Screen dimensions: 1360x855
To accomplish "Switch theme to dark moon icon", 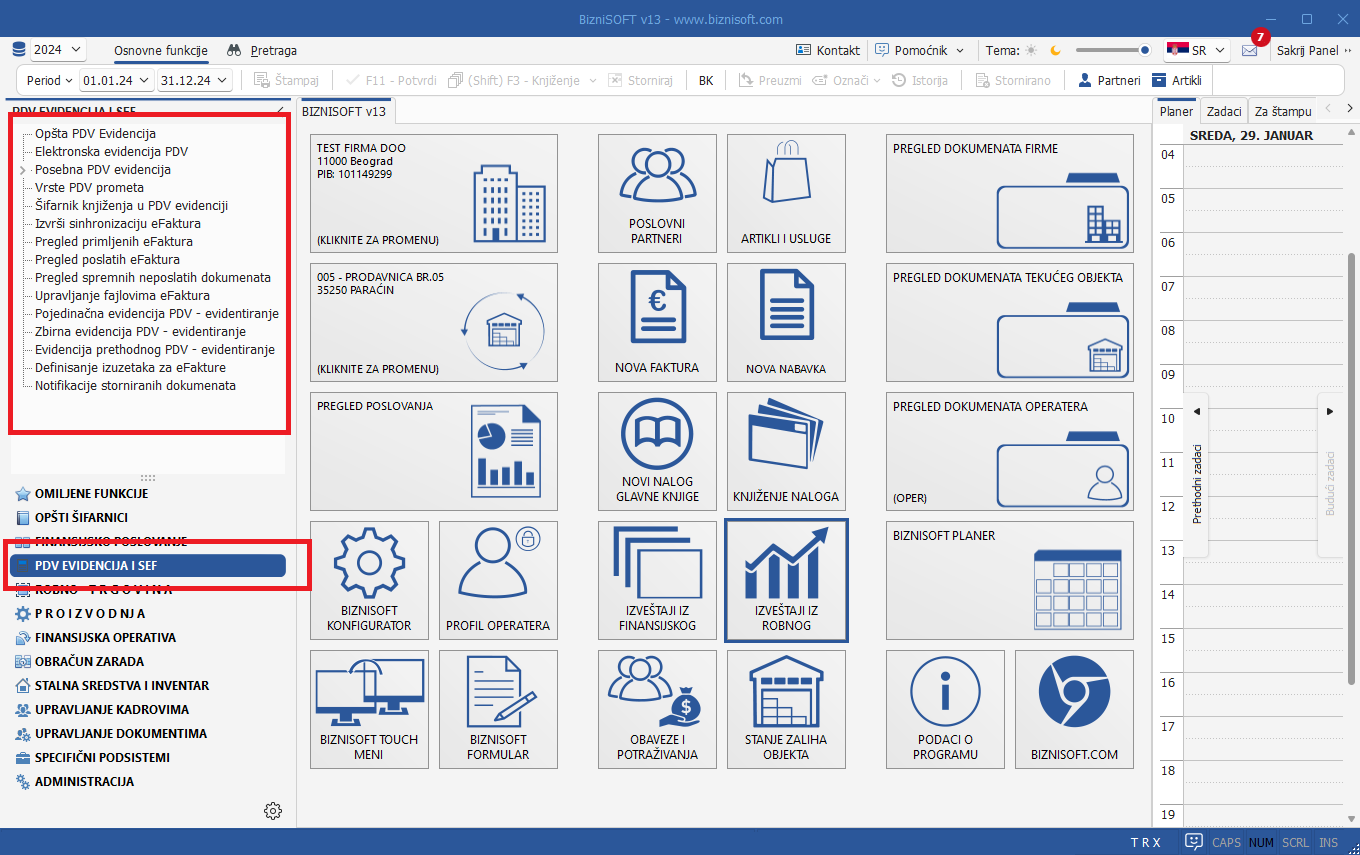I will point(1055,50).
